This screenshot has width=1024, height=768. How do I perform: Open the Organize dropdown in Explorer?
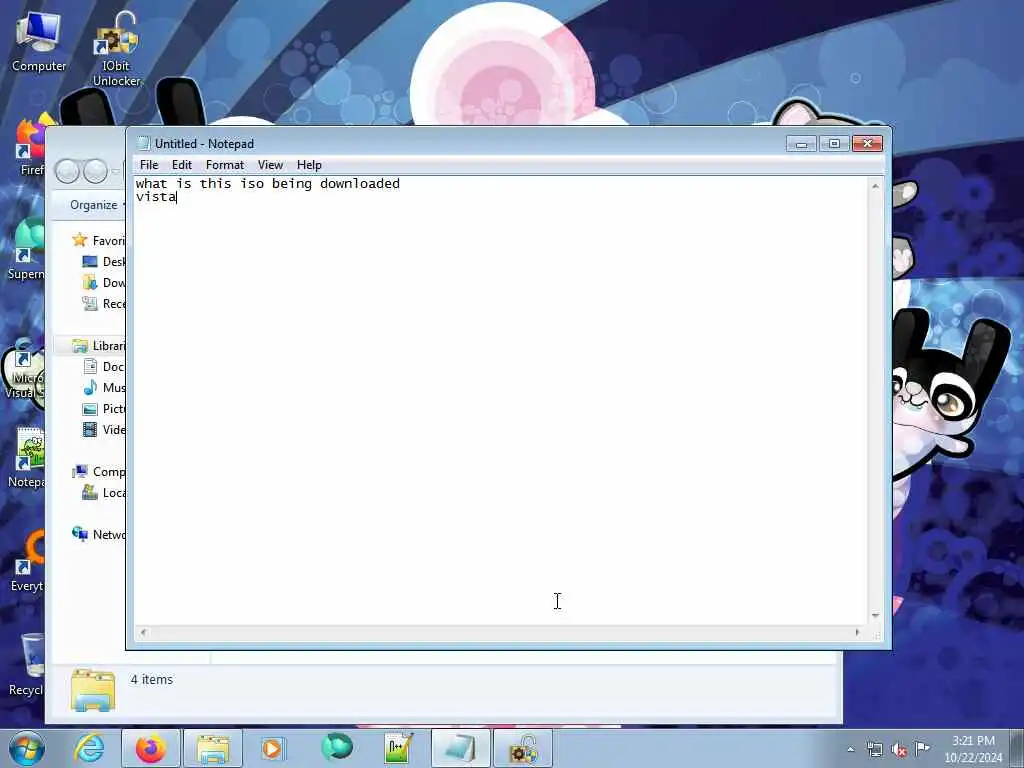point(97,205)
